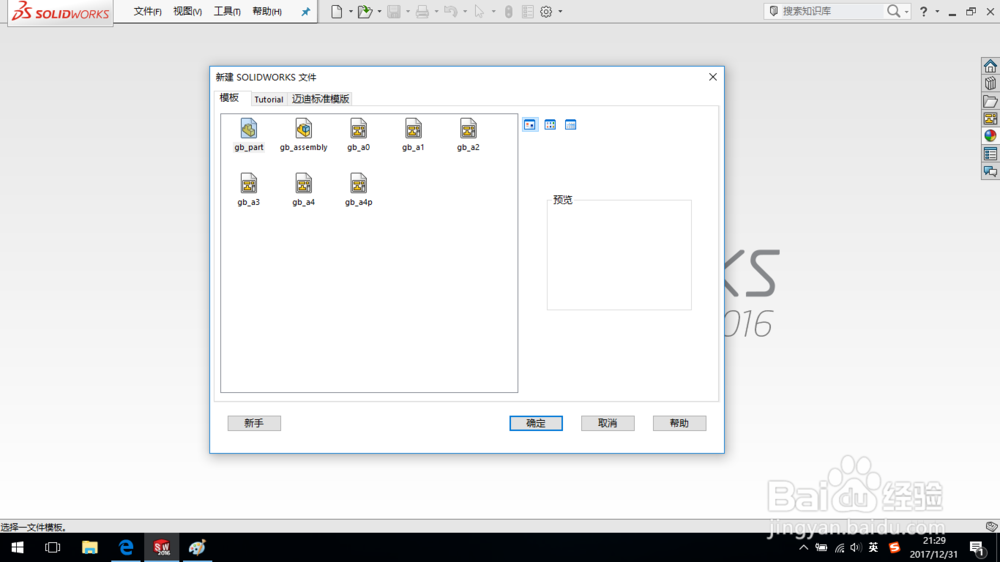Choose the gb_a1 drawing template
The height and width of the screenshot is (562, 1000).
(x=413, y=135)
